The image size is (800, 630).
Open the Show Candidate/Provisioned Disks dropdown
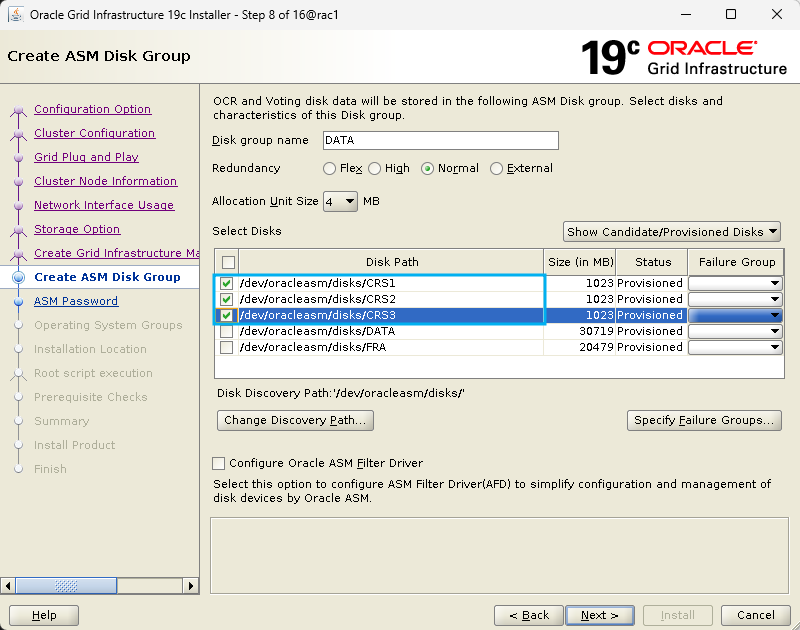672,232
